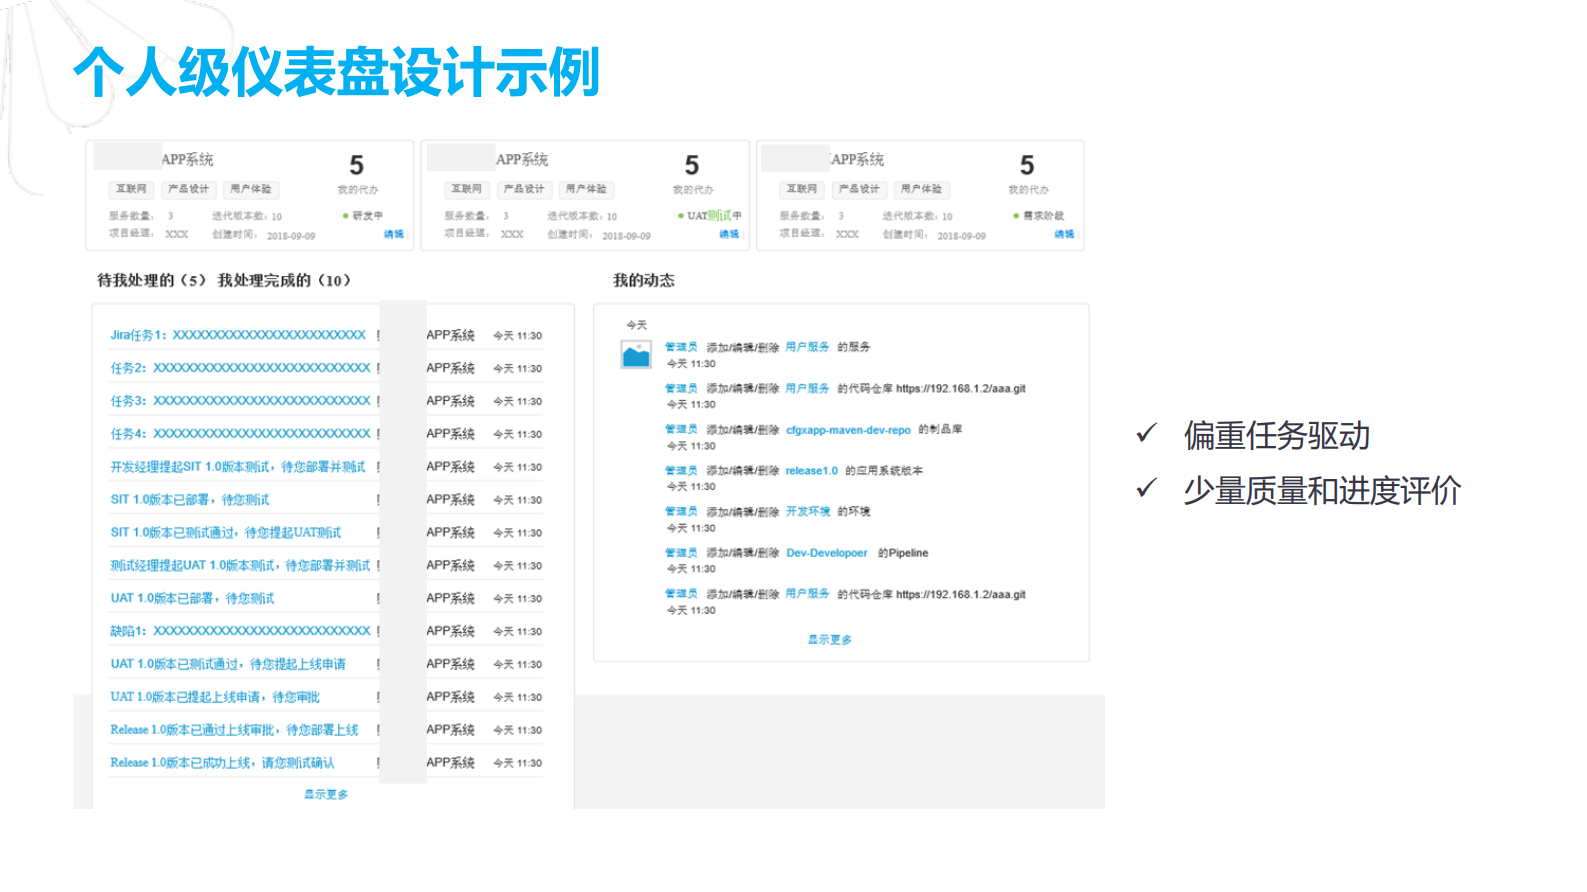This screenshot has width=1587, height=892.
Task: Open 用户服务 link in the 的服务 activity row
Action: [x=807, y=347]
